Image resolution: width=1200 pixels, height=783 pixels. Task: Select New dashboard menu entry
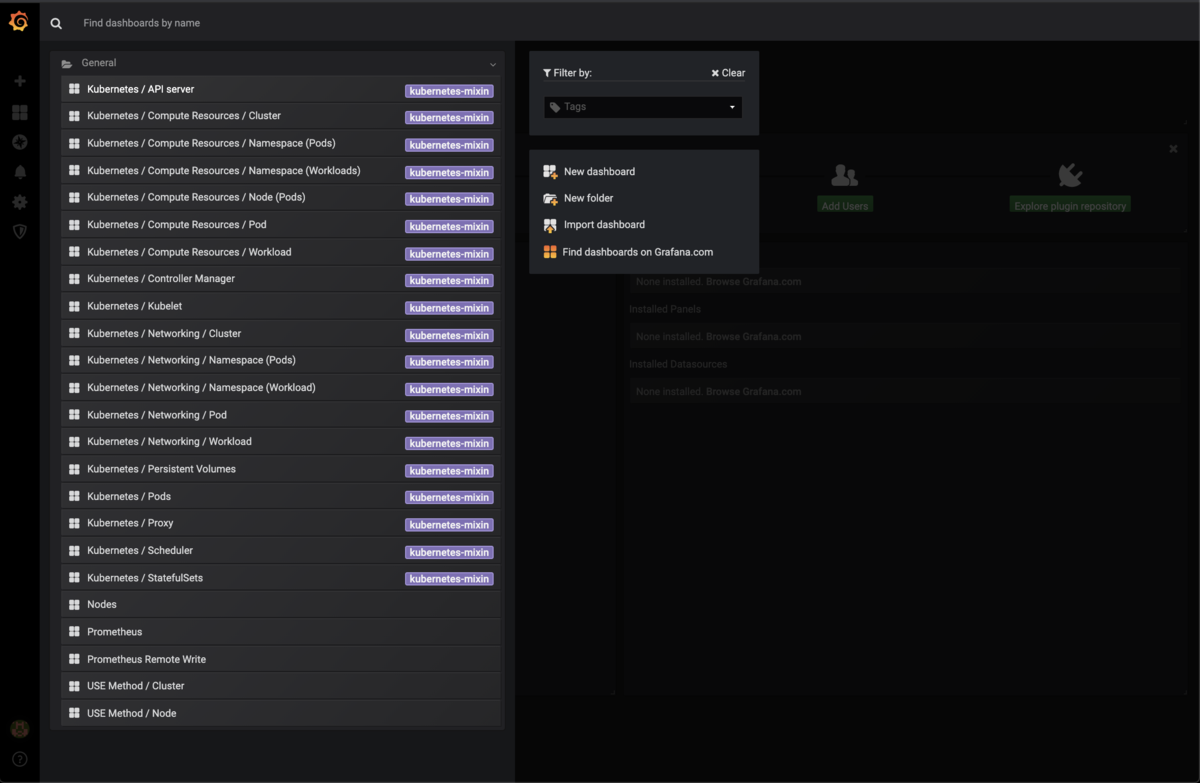599,172
